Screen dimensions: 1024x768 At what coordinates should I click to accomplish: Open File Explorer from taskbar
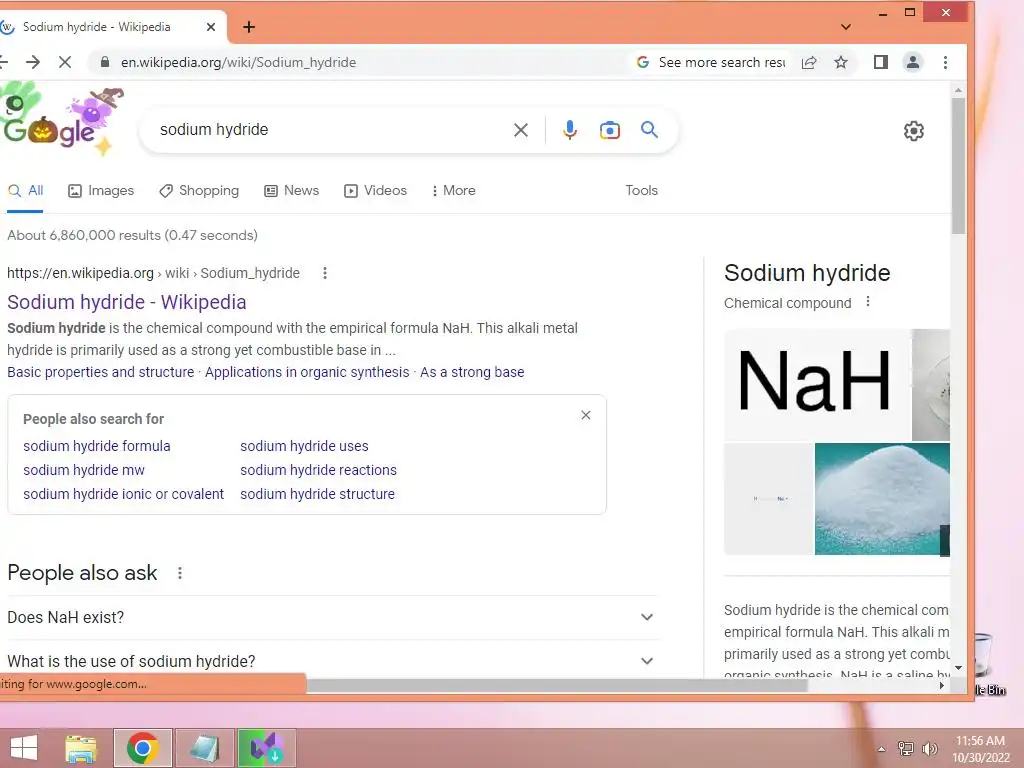click(81, 748)
